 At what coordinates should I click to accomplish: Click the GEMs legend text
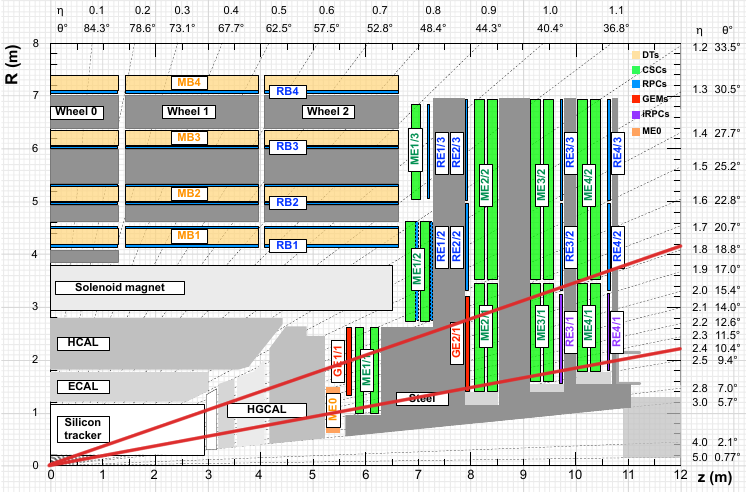[x=655, y=99]
